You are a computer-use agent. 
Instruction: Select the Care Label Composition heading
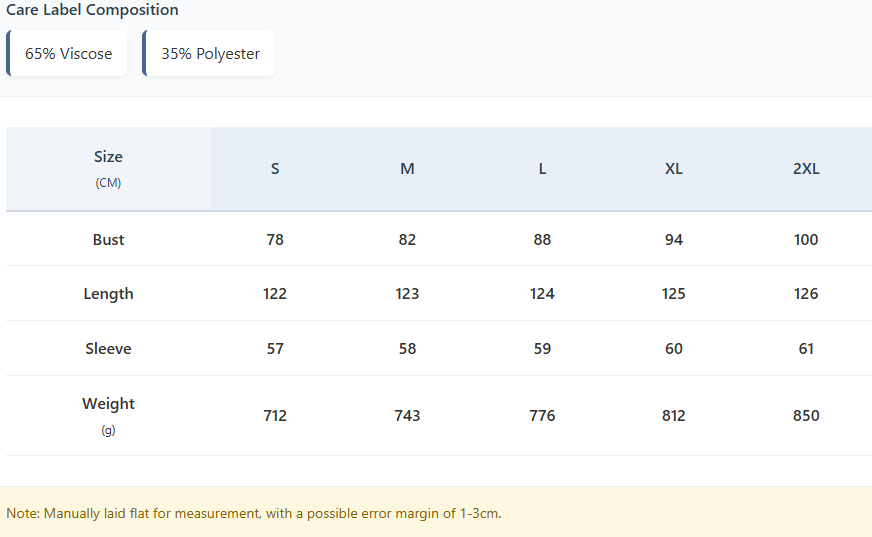pos(92,10)
